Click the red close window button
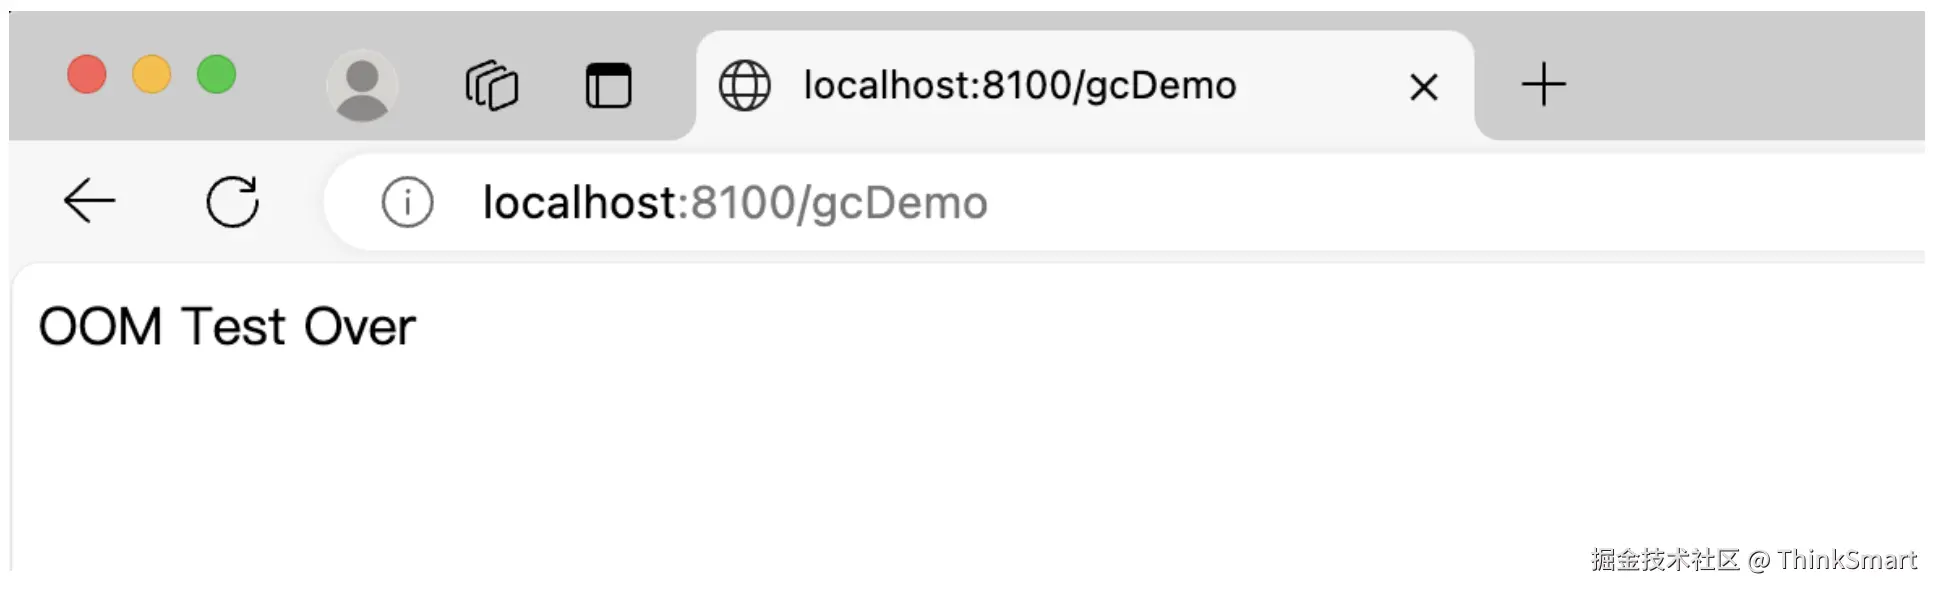Viewport: 1936px width, 592px height. [87, 75]
